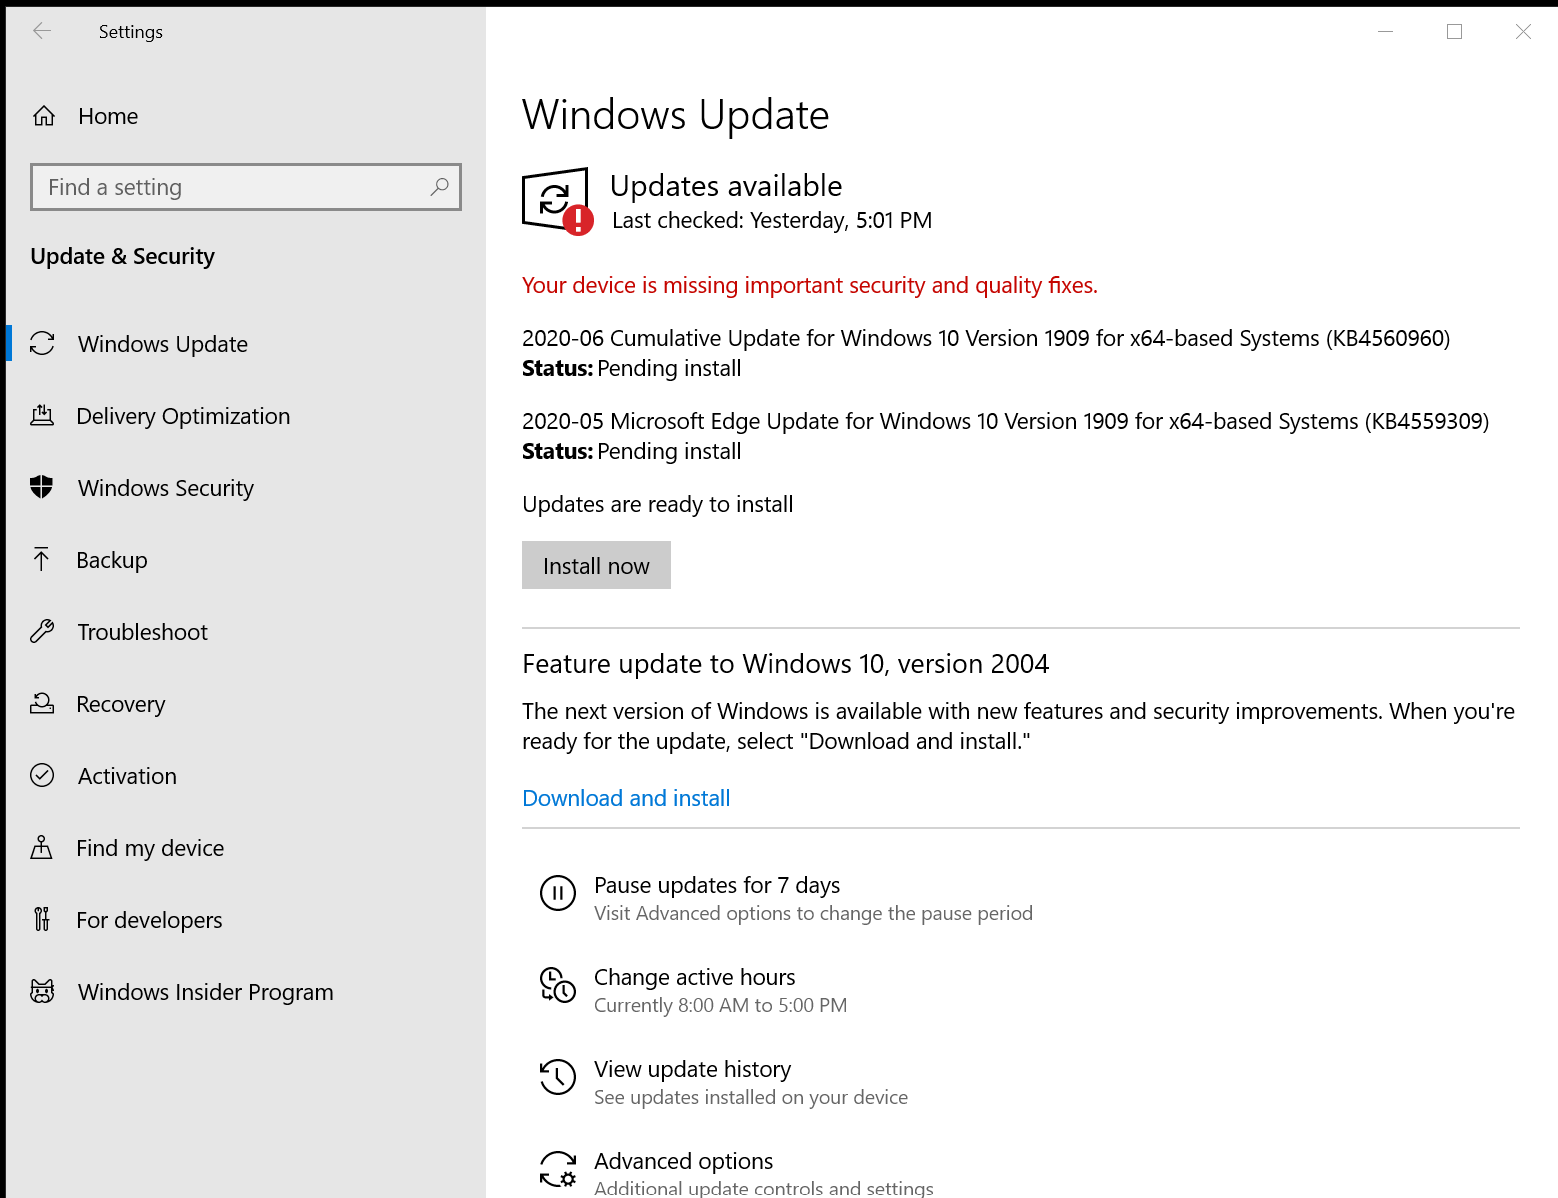Select Pause updates for 7 days

tap(717, 885)
